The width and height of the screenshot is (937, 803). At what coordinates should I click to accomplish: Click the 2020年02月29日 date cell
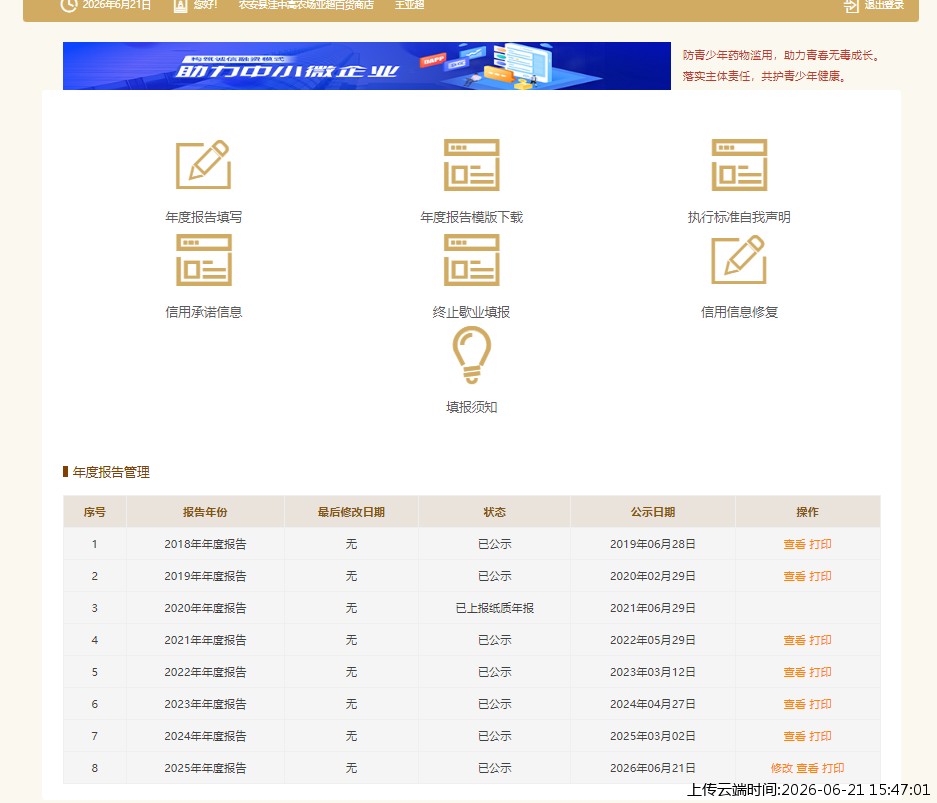click(653, 576)
